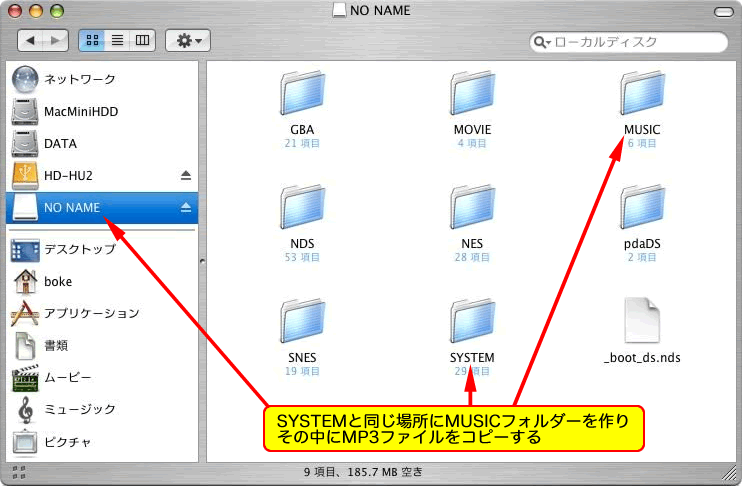Select the pdaDS folder icon
742x486 pixels.
pos(642,207)
